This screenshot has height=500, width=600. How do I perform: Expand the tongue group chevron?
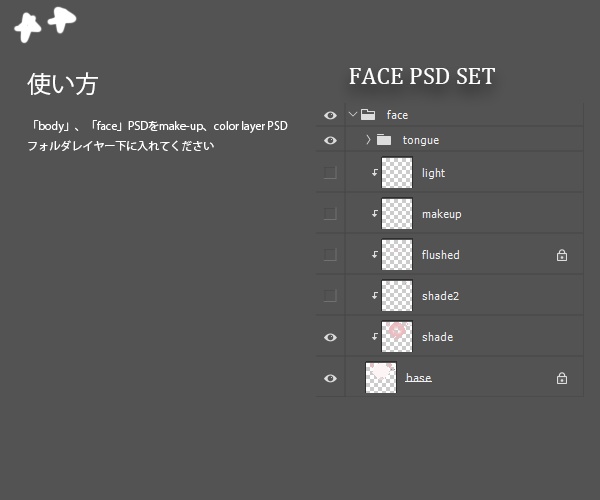point(368,140)
